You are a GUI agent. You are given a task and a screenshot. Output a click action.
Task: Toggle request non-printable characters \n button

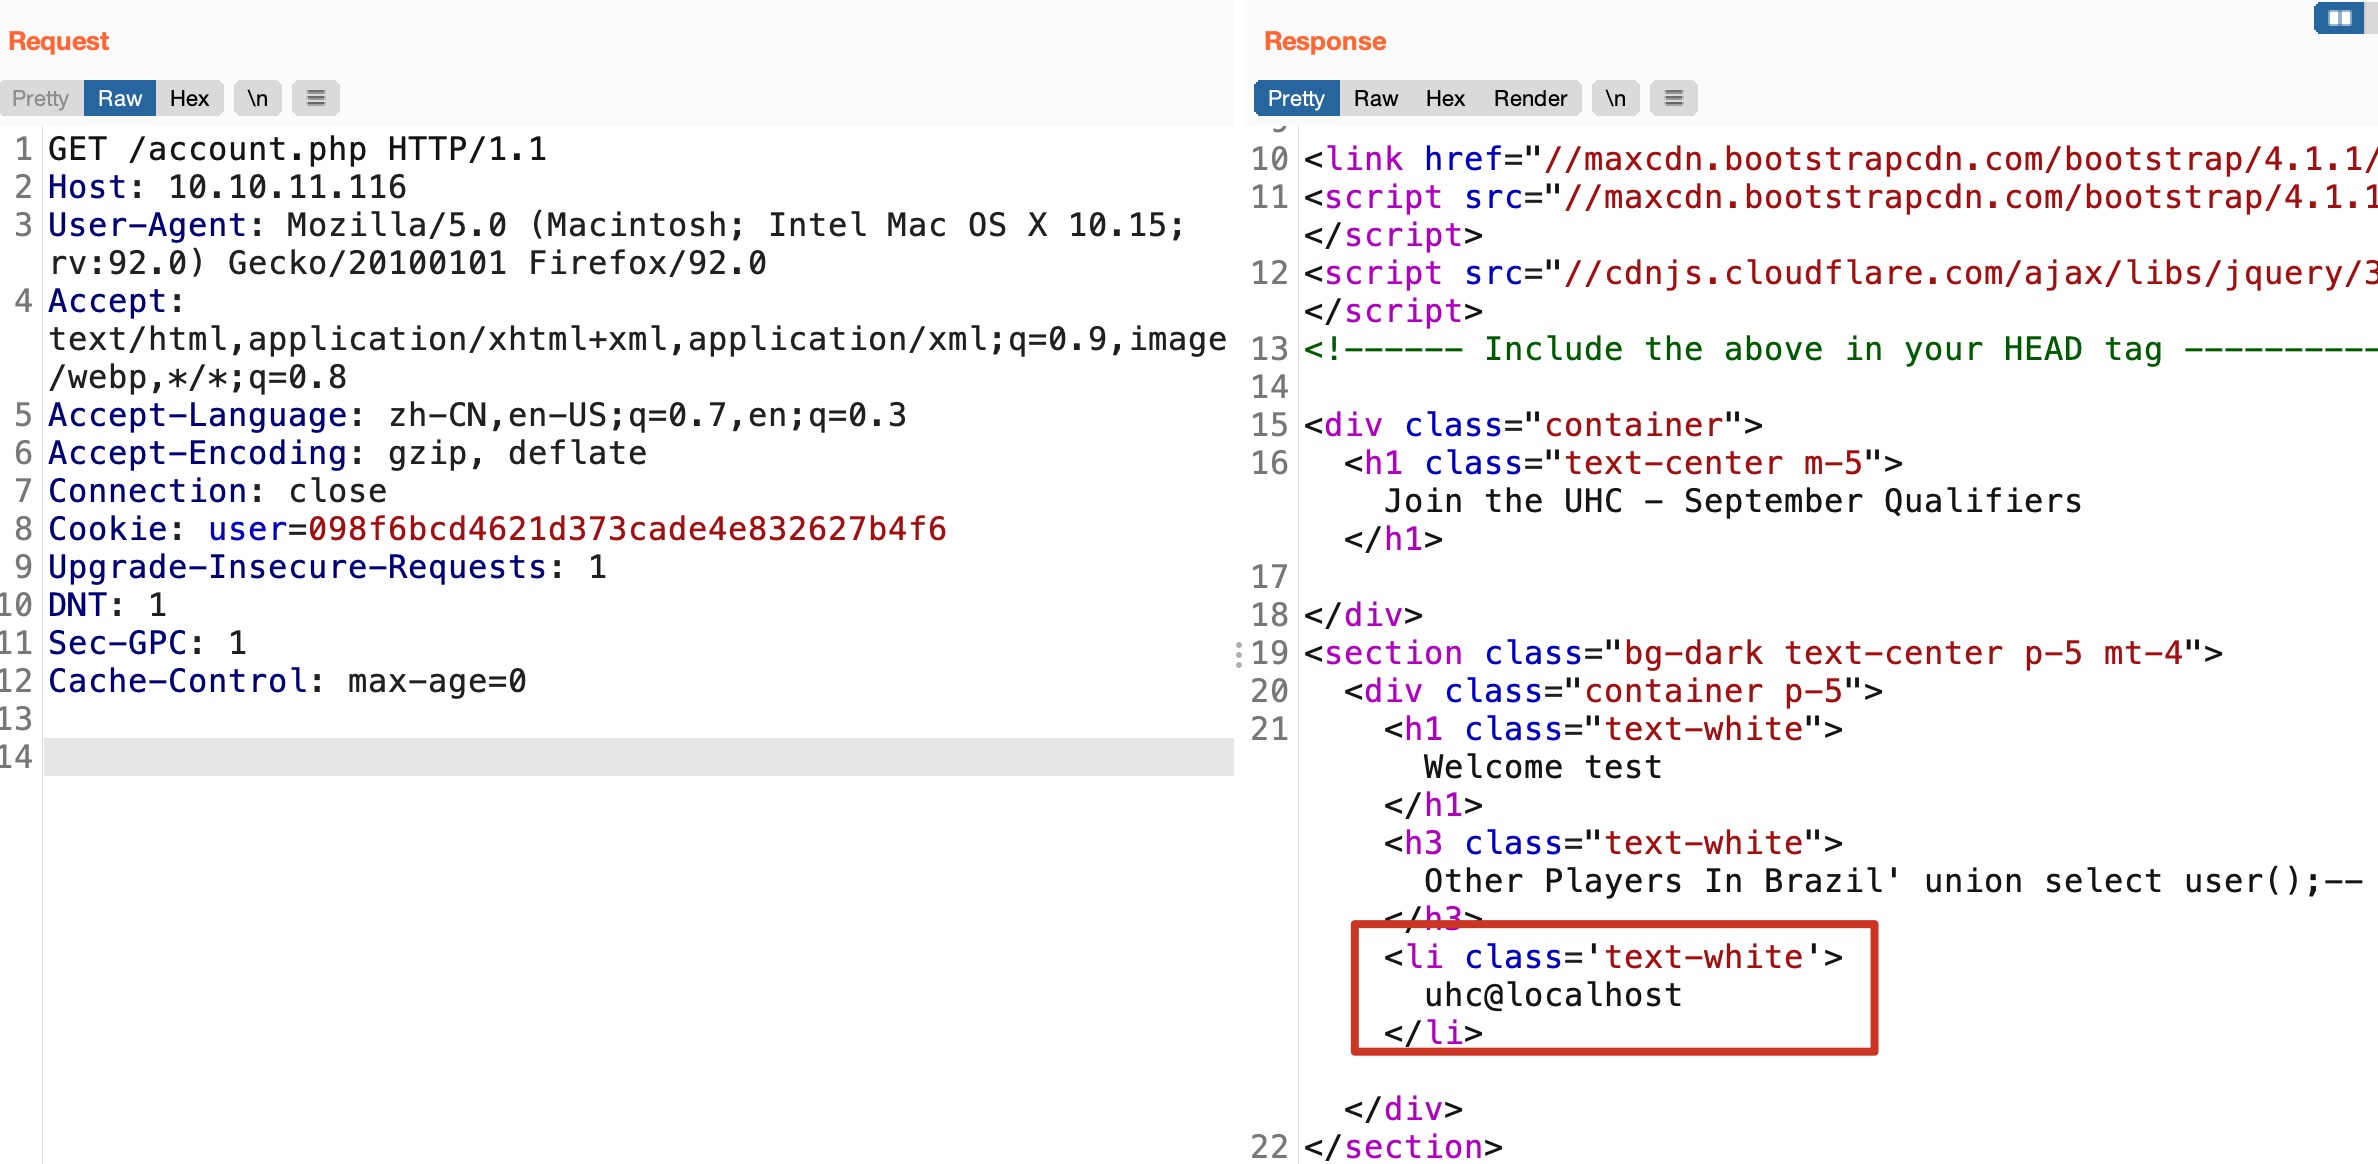(x=258, y=98)
